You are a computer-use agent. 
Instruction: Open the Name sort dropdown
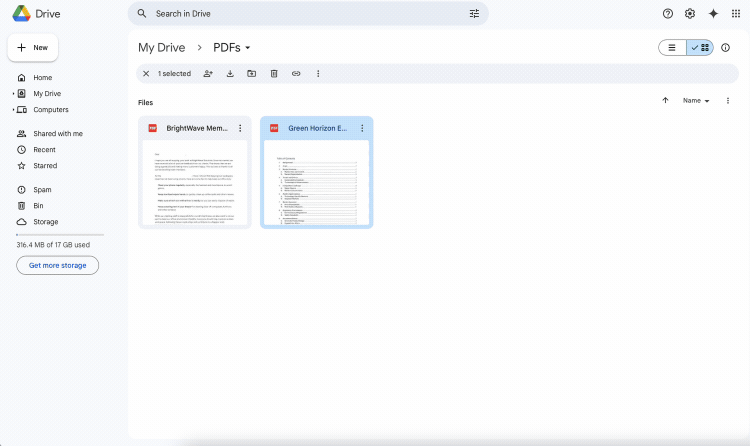click(x=696, y=100)
